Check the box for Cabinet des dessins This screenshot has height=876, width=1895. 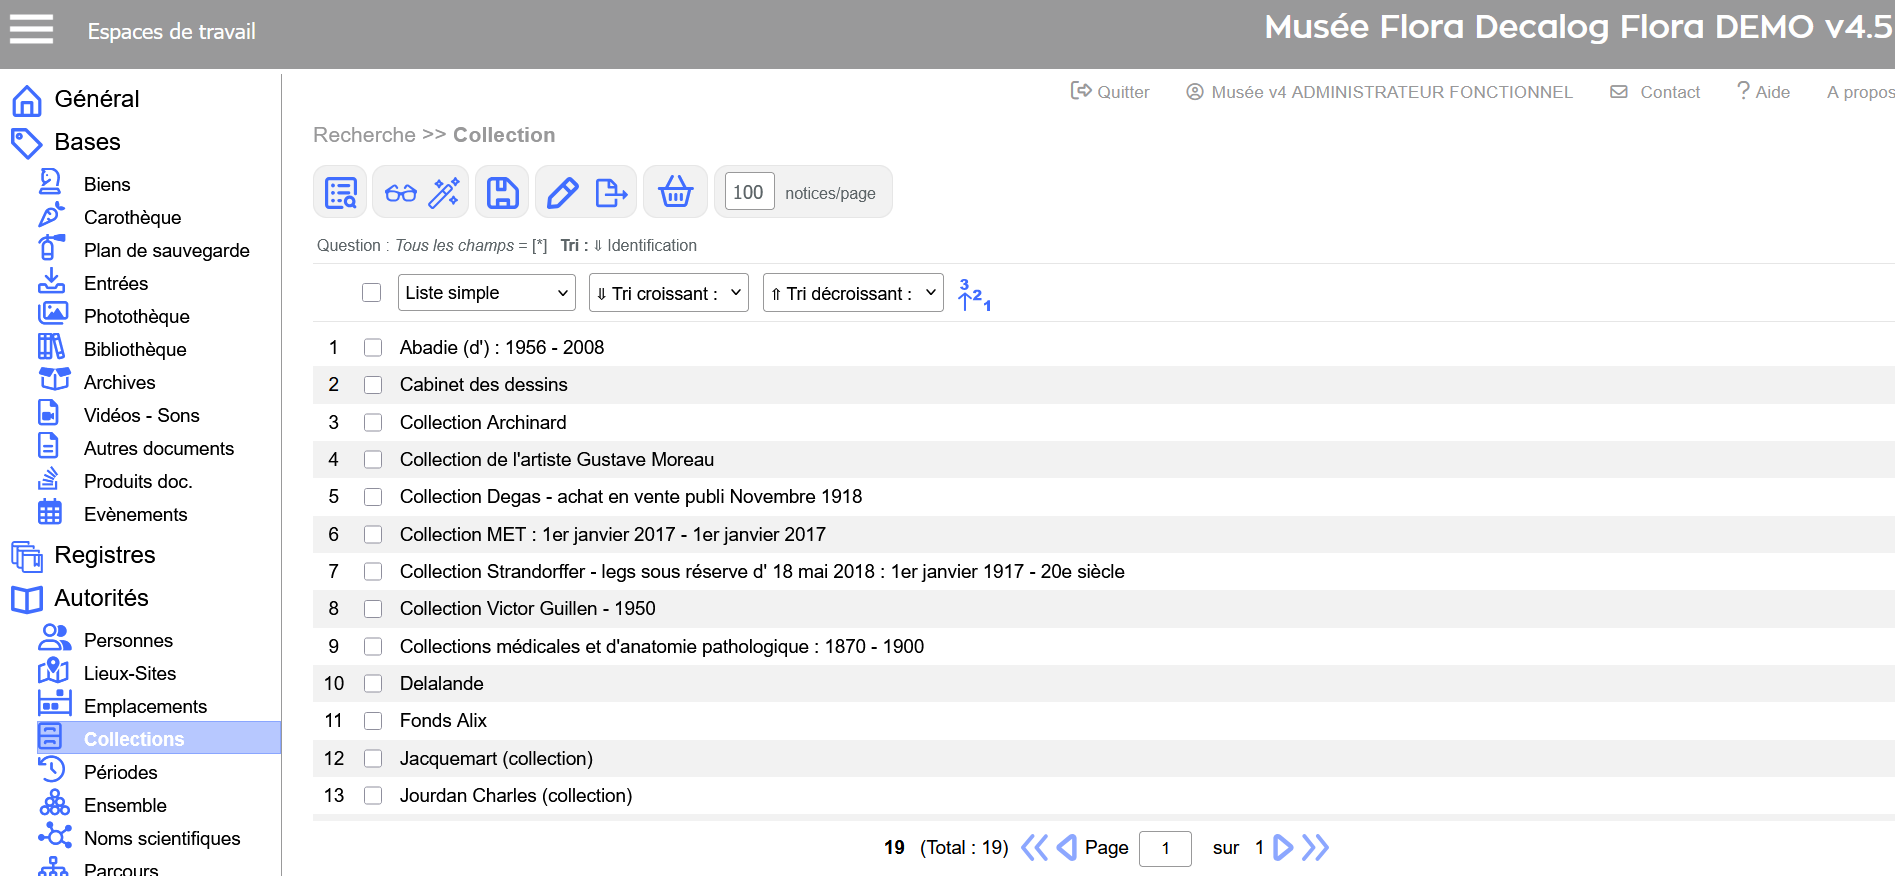[x=373, y=385]
